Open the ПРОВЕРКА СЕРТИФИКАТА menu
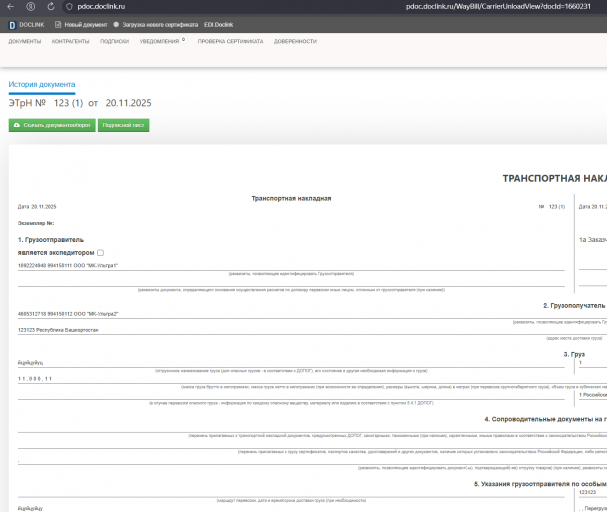The width and height of the screenshot is (607, 512). pos(230,41)
